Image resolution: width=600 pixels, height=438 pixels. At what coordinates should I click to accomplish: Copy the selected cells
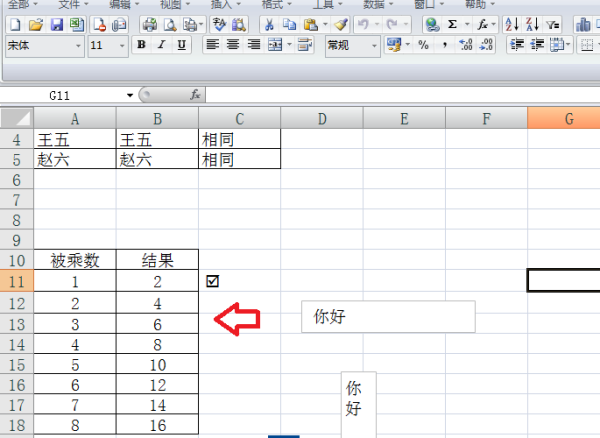tap(290, 25)
